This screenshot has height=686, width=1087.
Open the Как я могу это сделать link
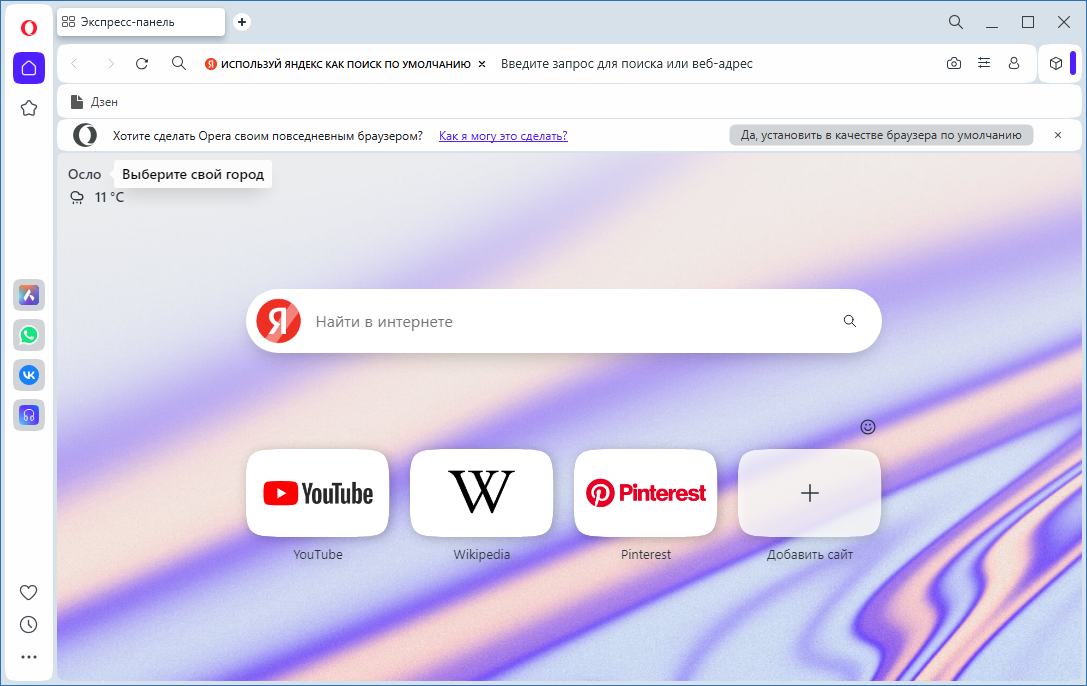(x=503, y=136)
